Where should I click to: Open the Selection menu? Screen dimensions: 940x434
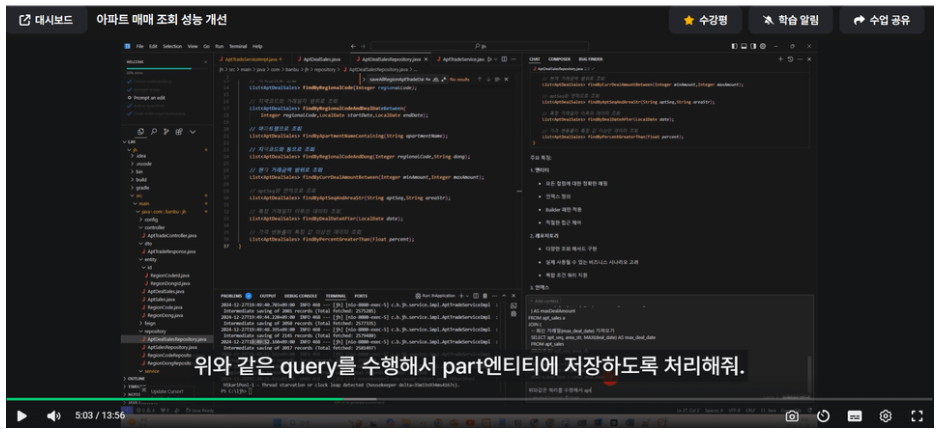[172, 46]
